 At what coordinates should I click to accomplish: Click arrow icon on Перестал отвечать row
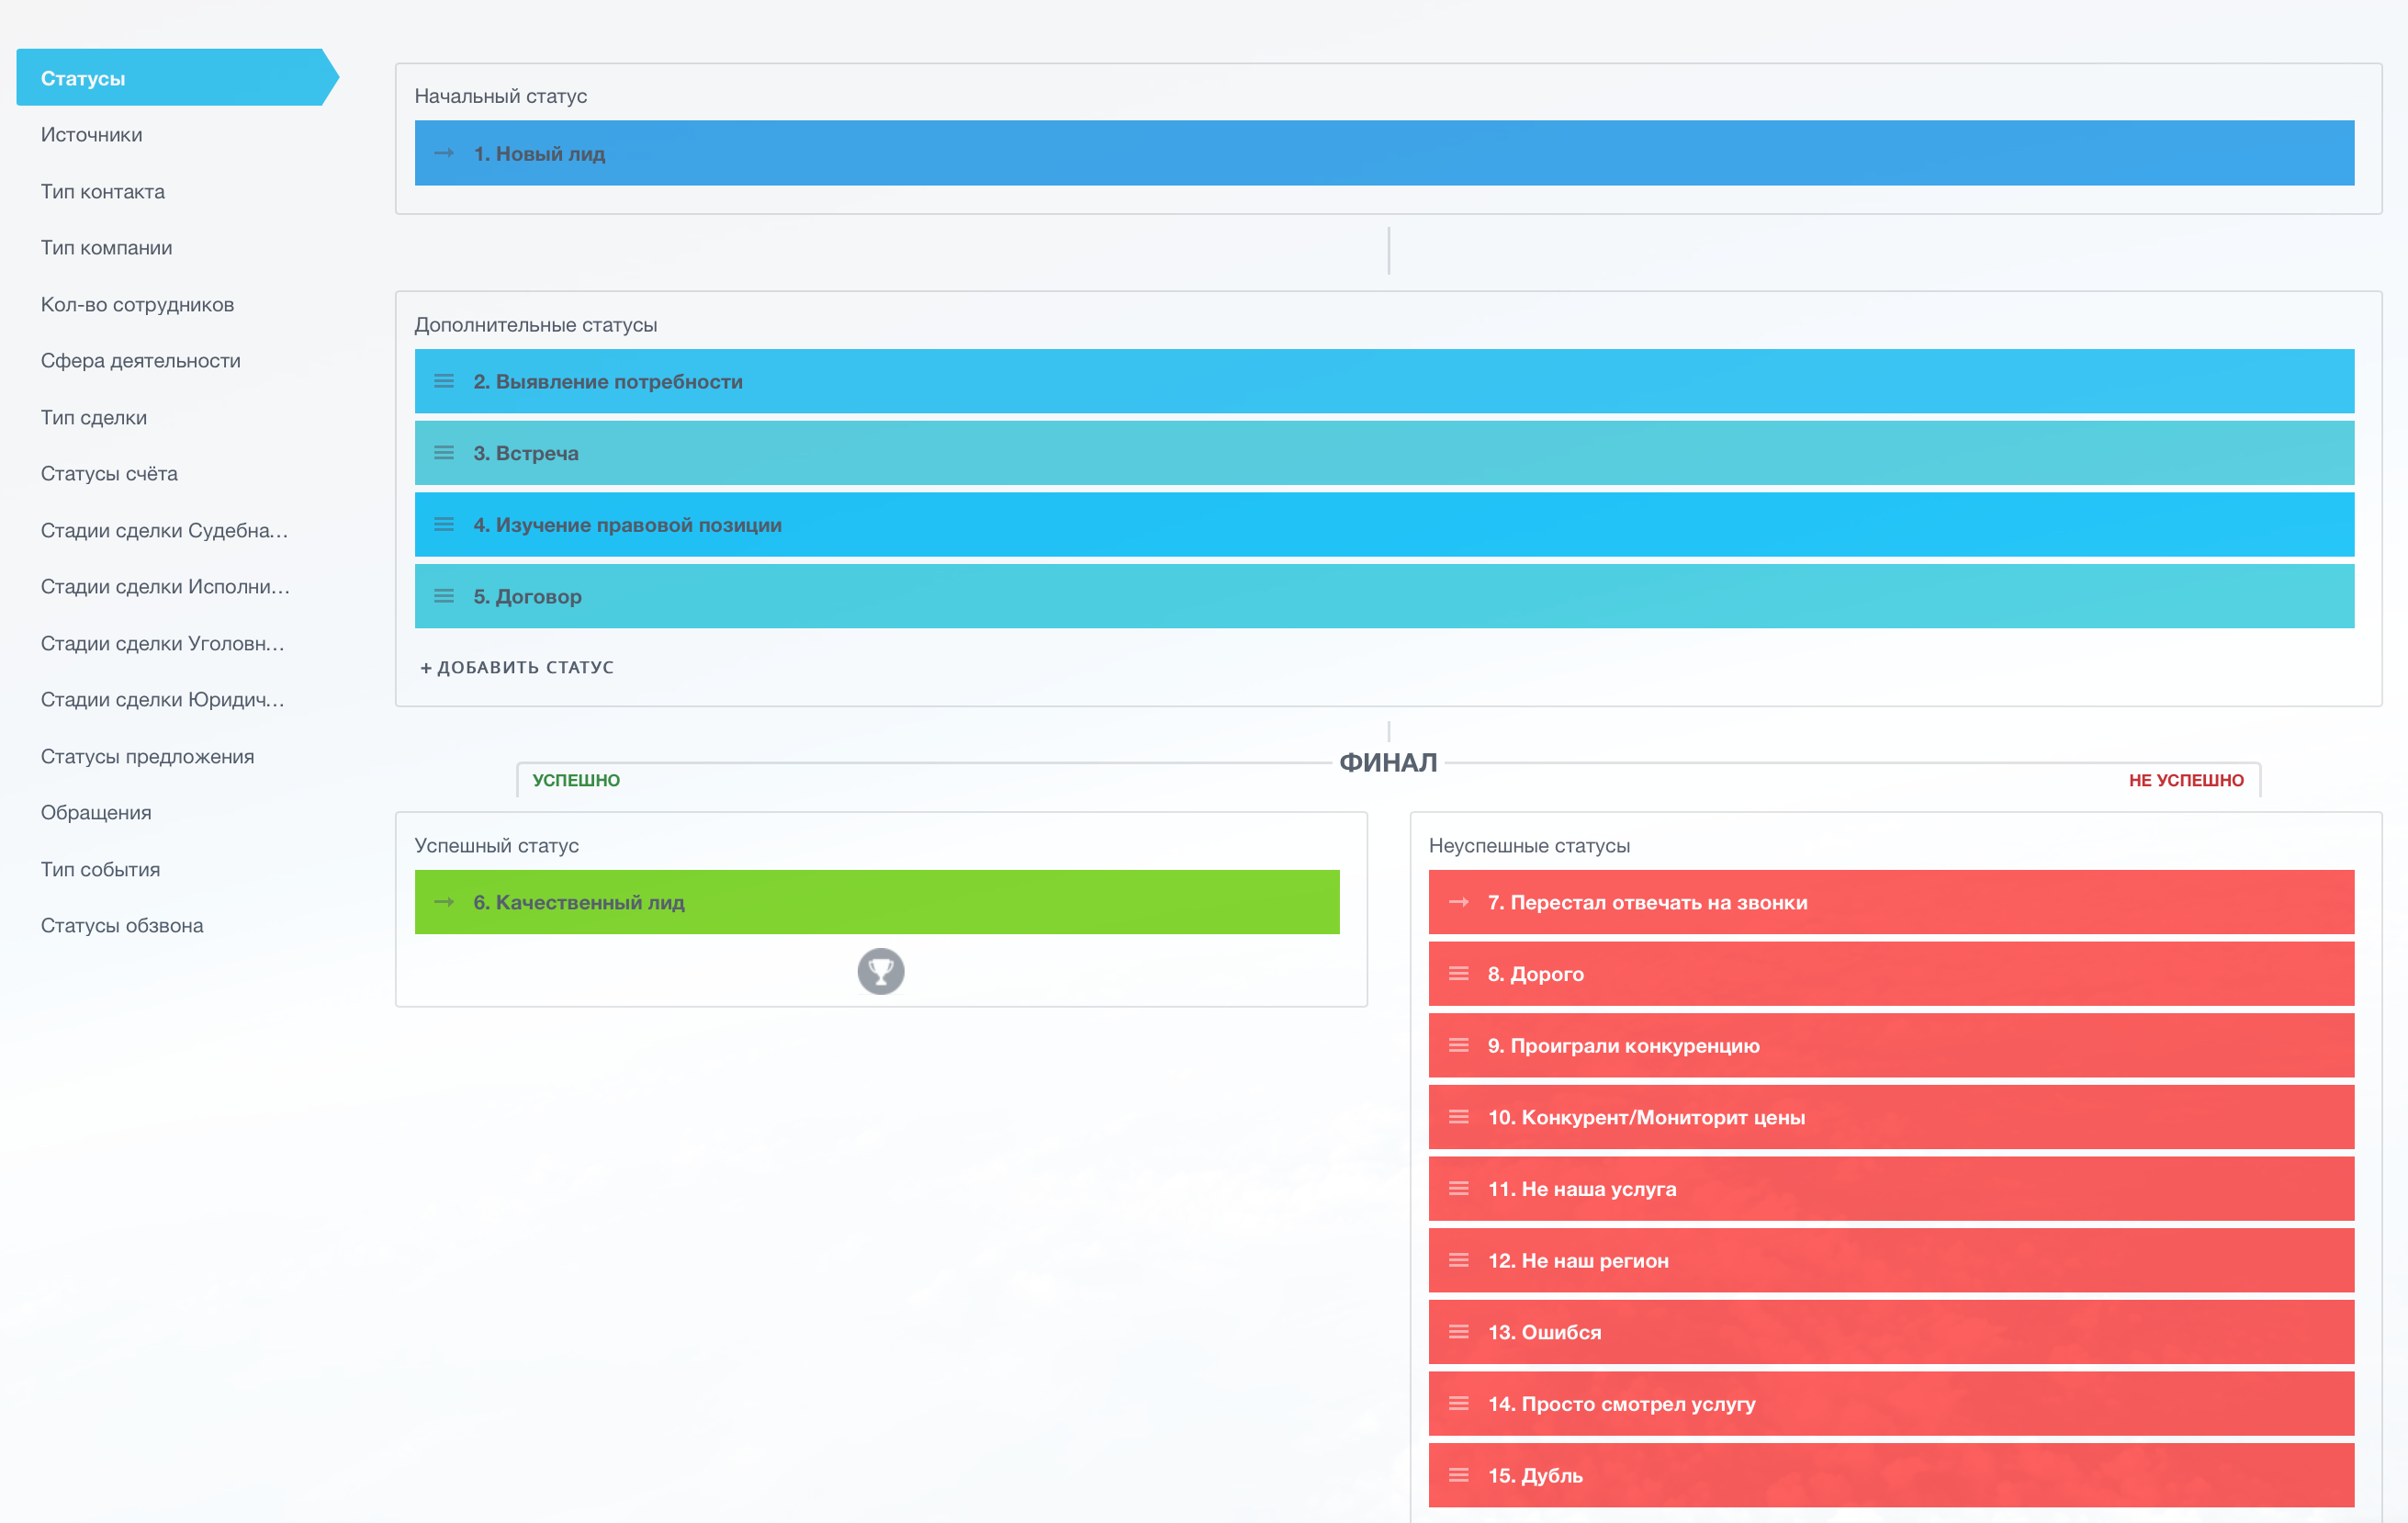(1458, 902)
